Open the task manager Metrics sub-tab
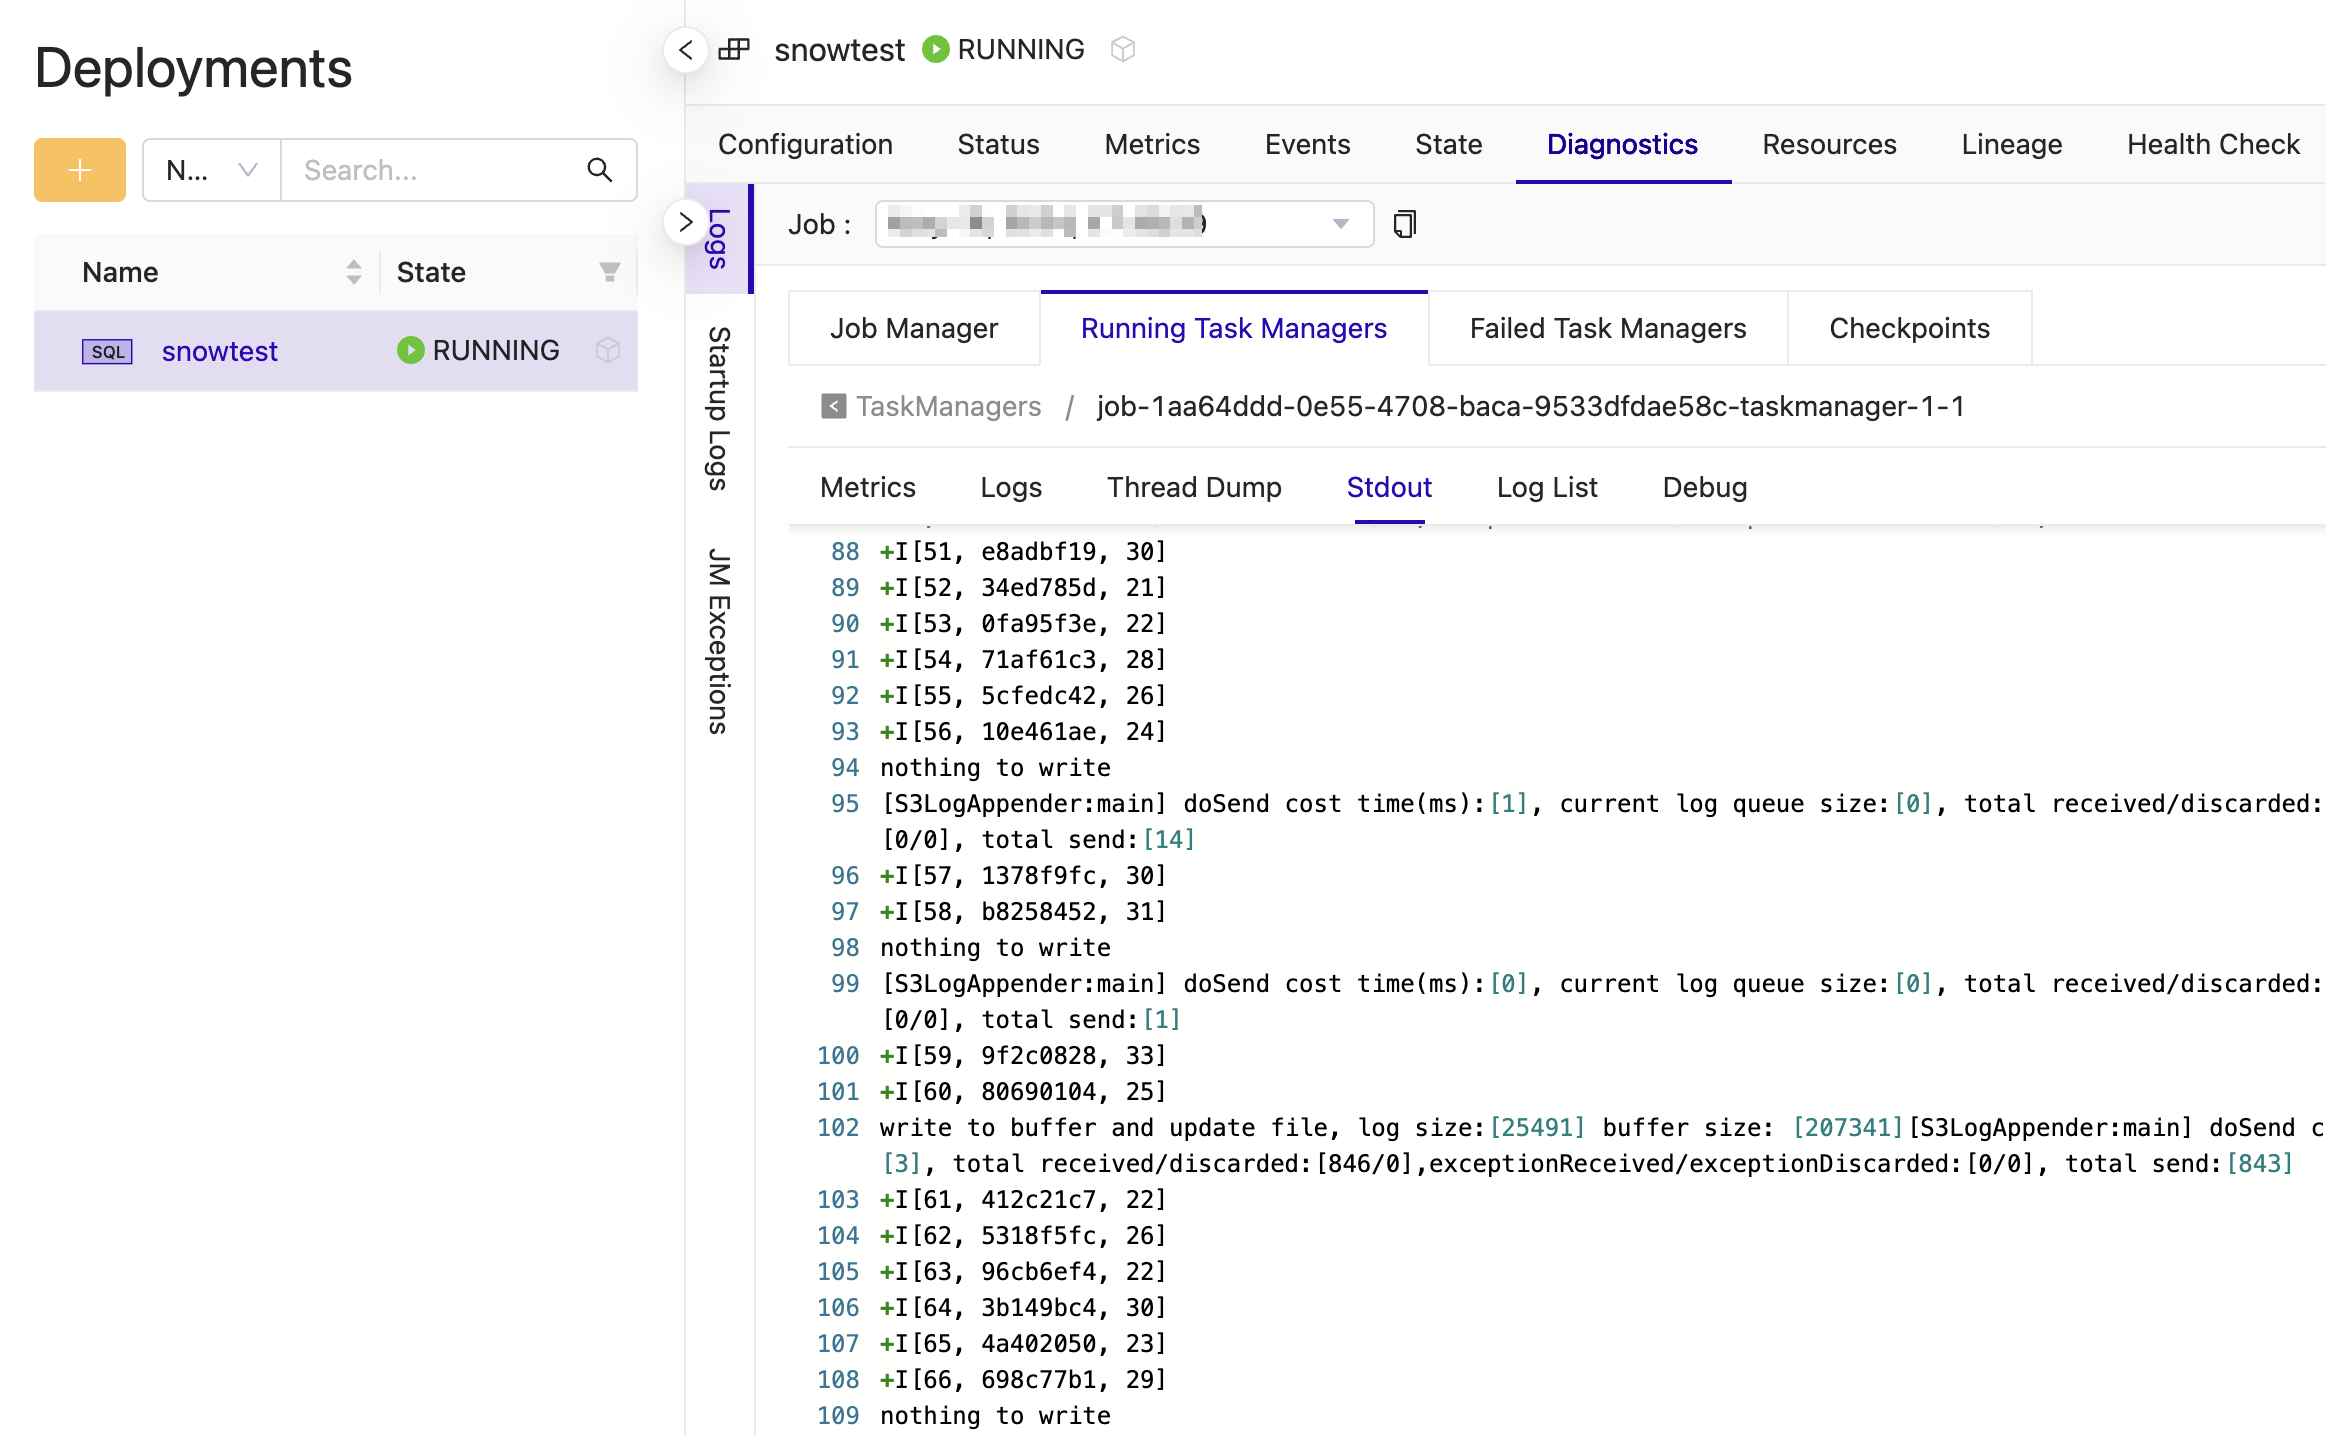The width and height of the screenshot is (2326, 1436). (x=868, y=487)
